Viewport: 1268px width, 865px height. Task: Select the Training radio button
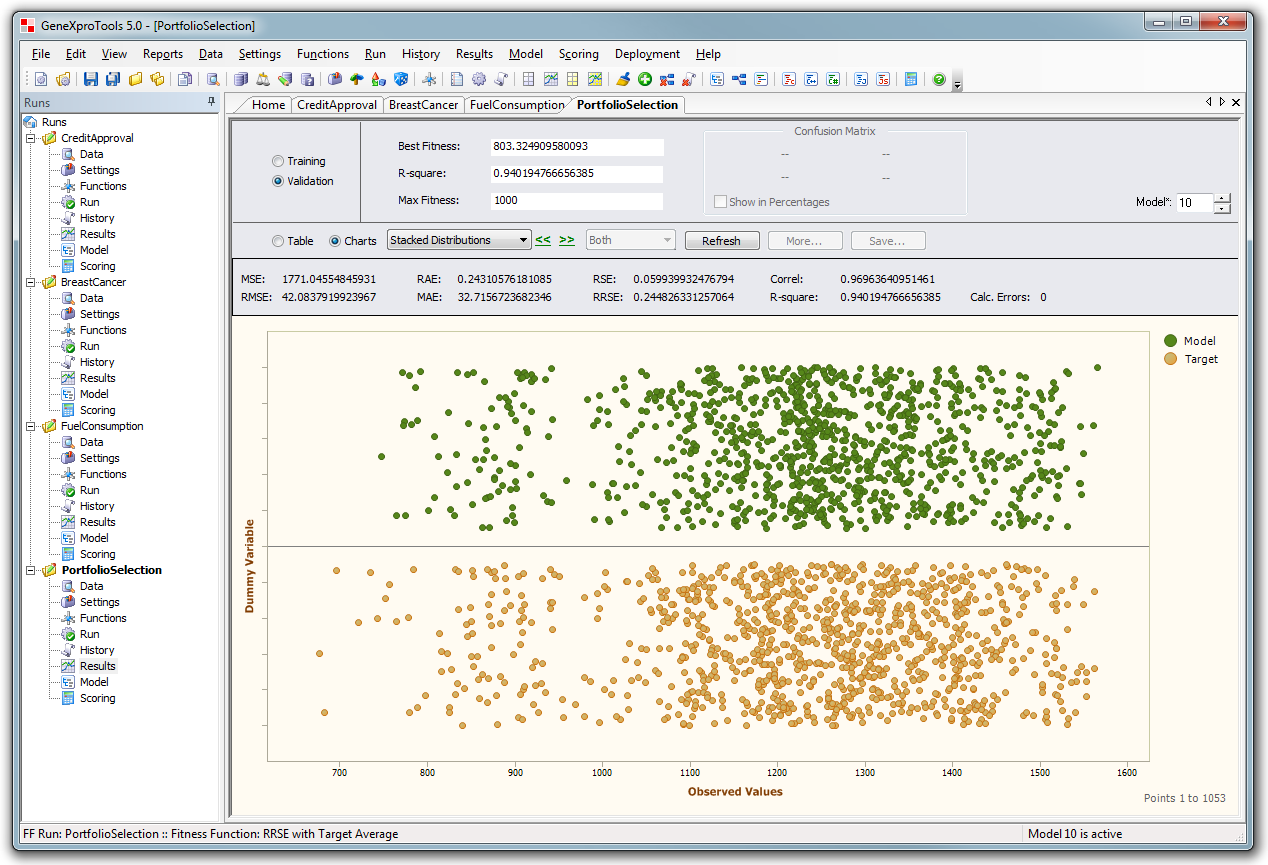click(x=278, y=161)
